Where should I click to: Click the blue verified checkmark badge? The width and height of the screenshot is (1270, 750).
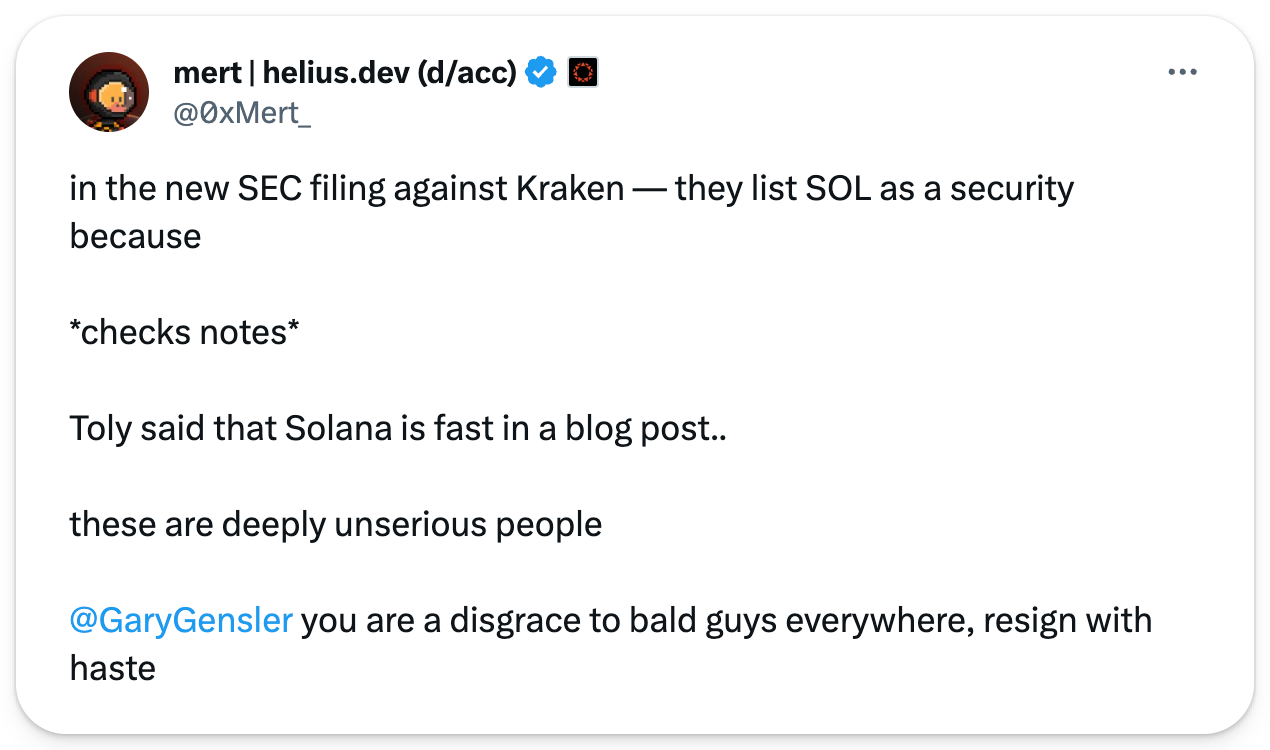tap(541, 72)
